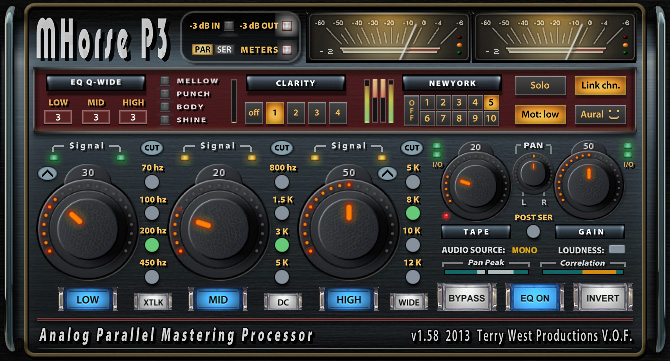Select the 450 hz frequency button
The image size is (670, 361).
(152, 277)
